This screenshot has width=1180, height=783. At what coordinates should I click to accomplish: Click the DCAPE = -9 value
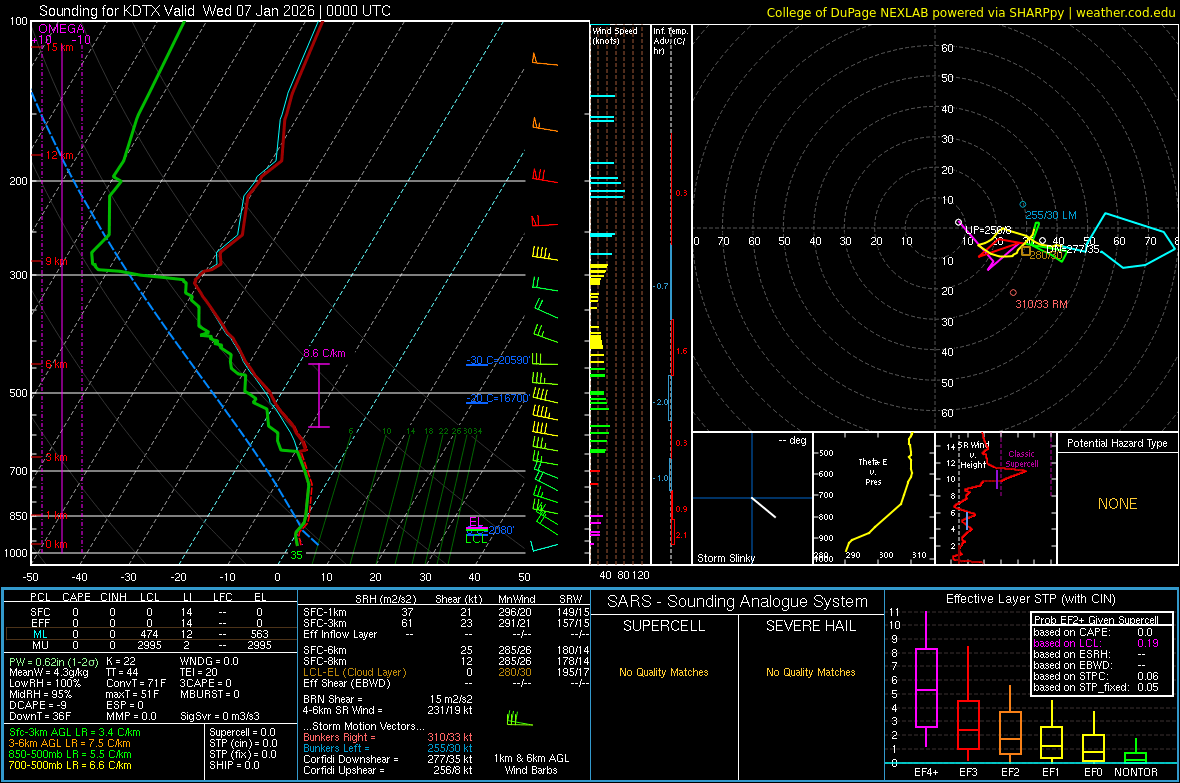38,705
